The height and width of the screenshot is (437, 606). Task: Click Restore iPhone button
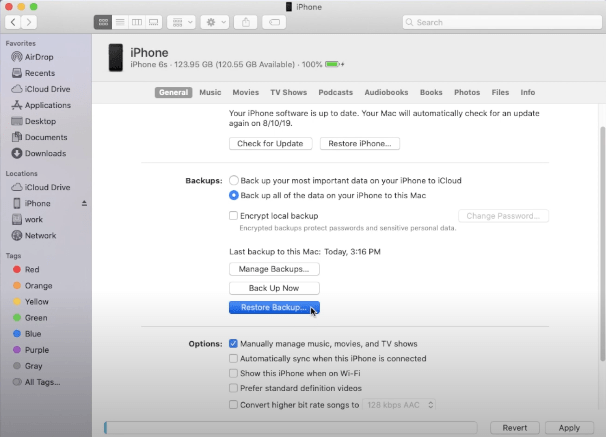(x=359, y=143)
